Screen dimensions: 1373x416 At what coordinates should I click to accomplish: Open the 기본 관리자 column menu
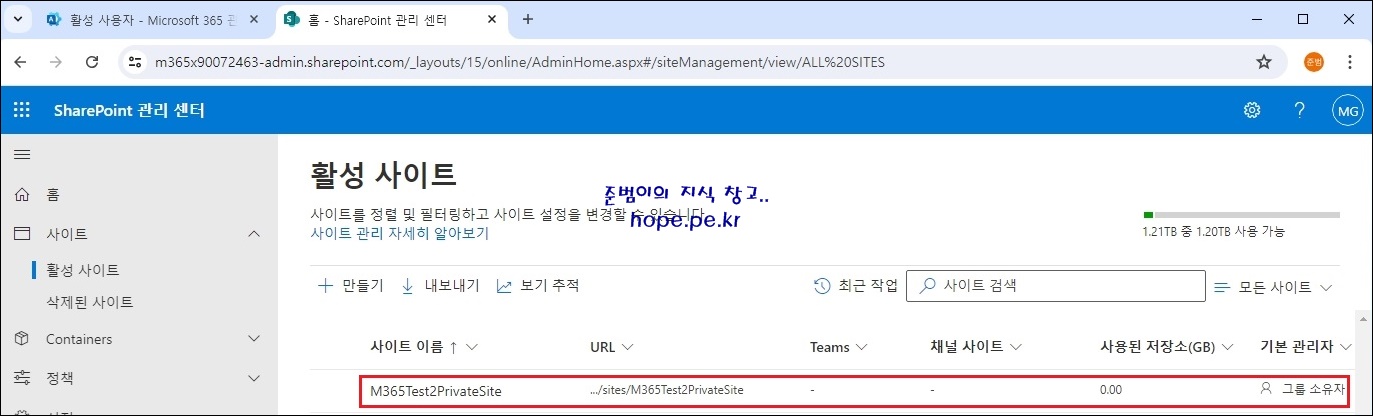click(x=1345, y=347)
